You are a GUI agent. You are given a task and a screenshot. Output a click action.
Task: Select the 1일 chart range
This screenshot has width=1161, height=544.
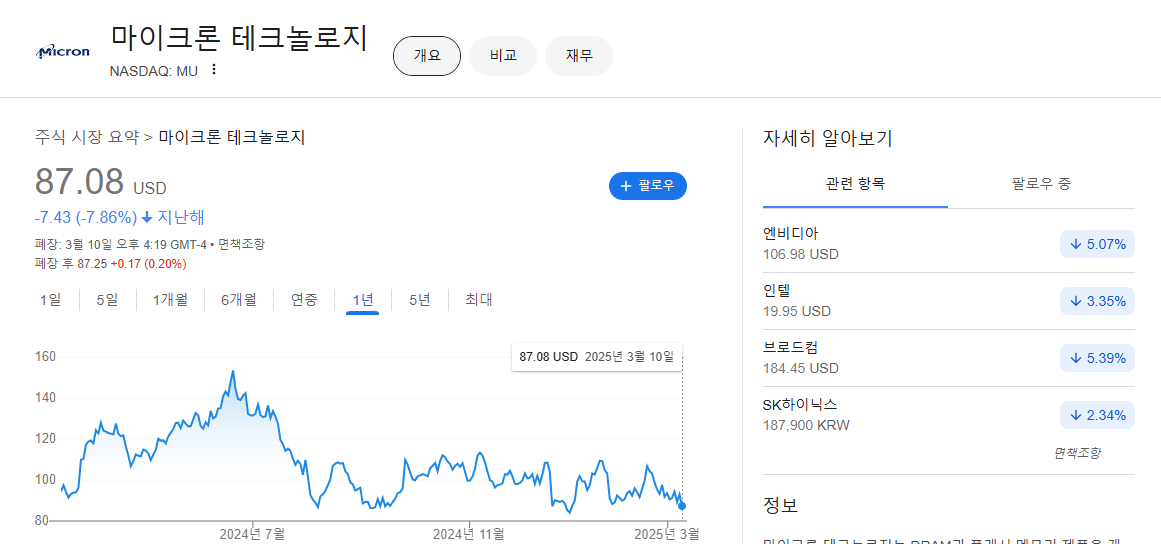click(50, 300)
